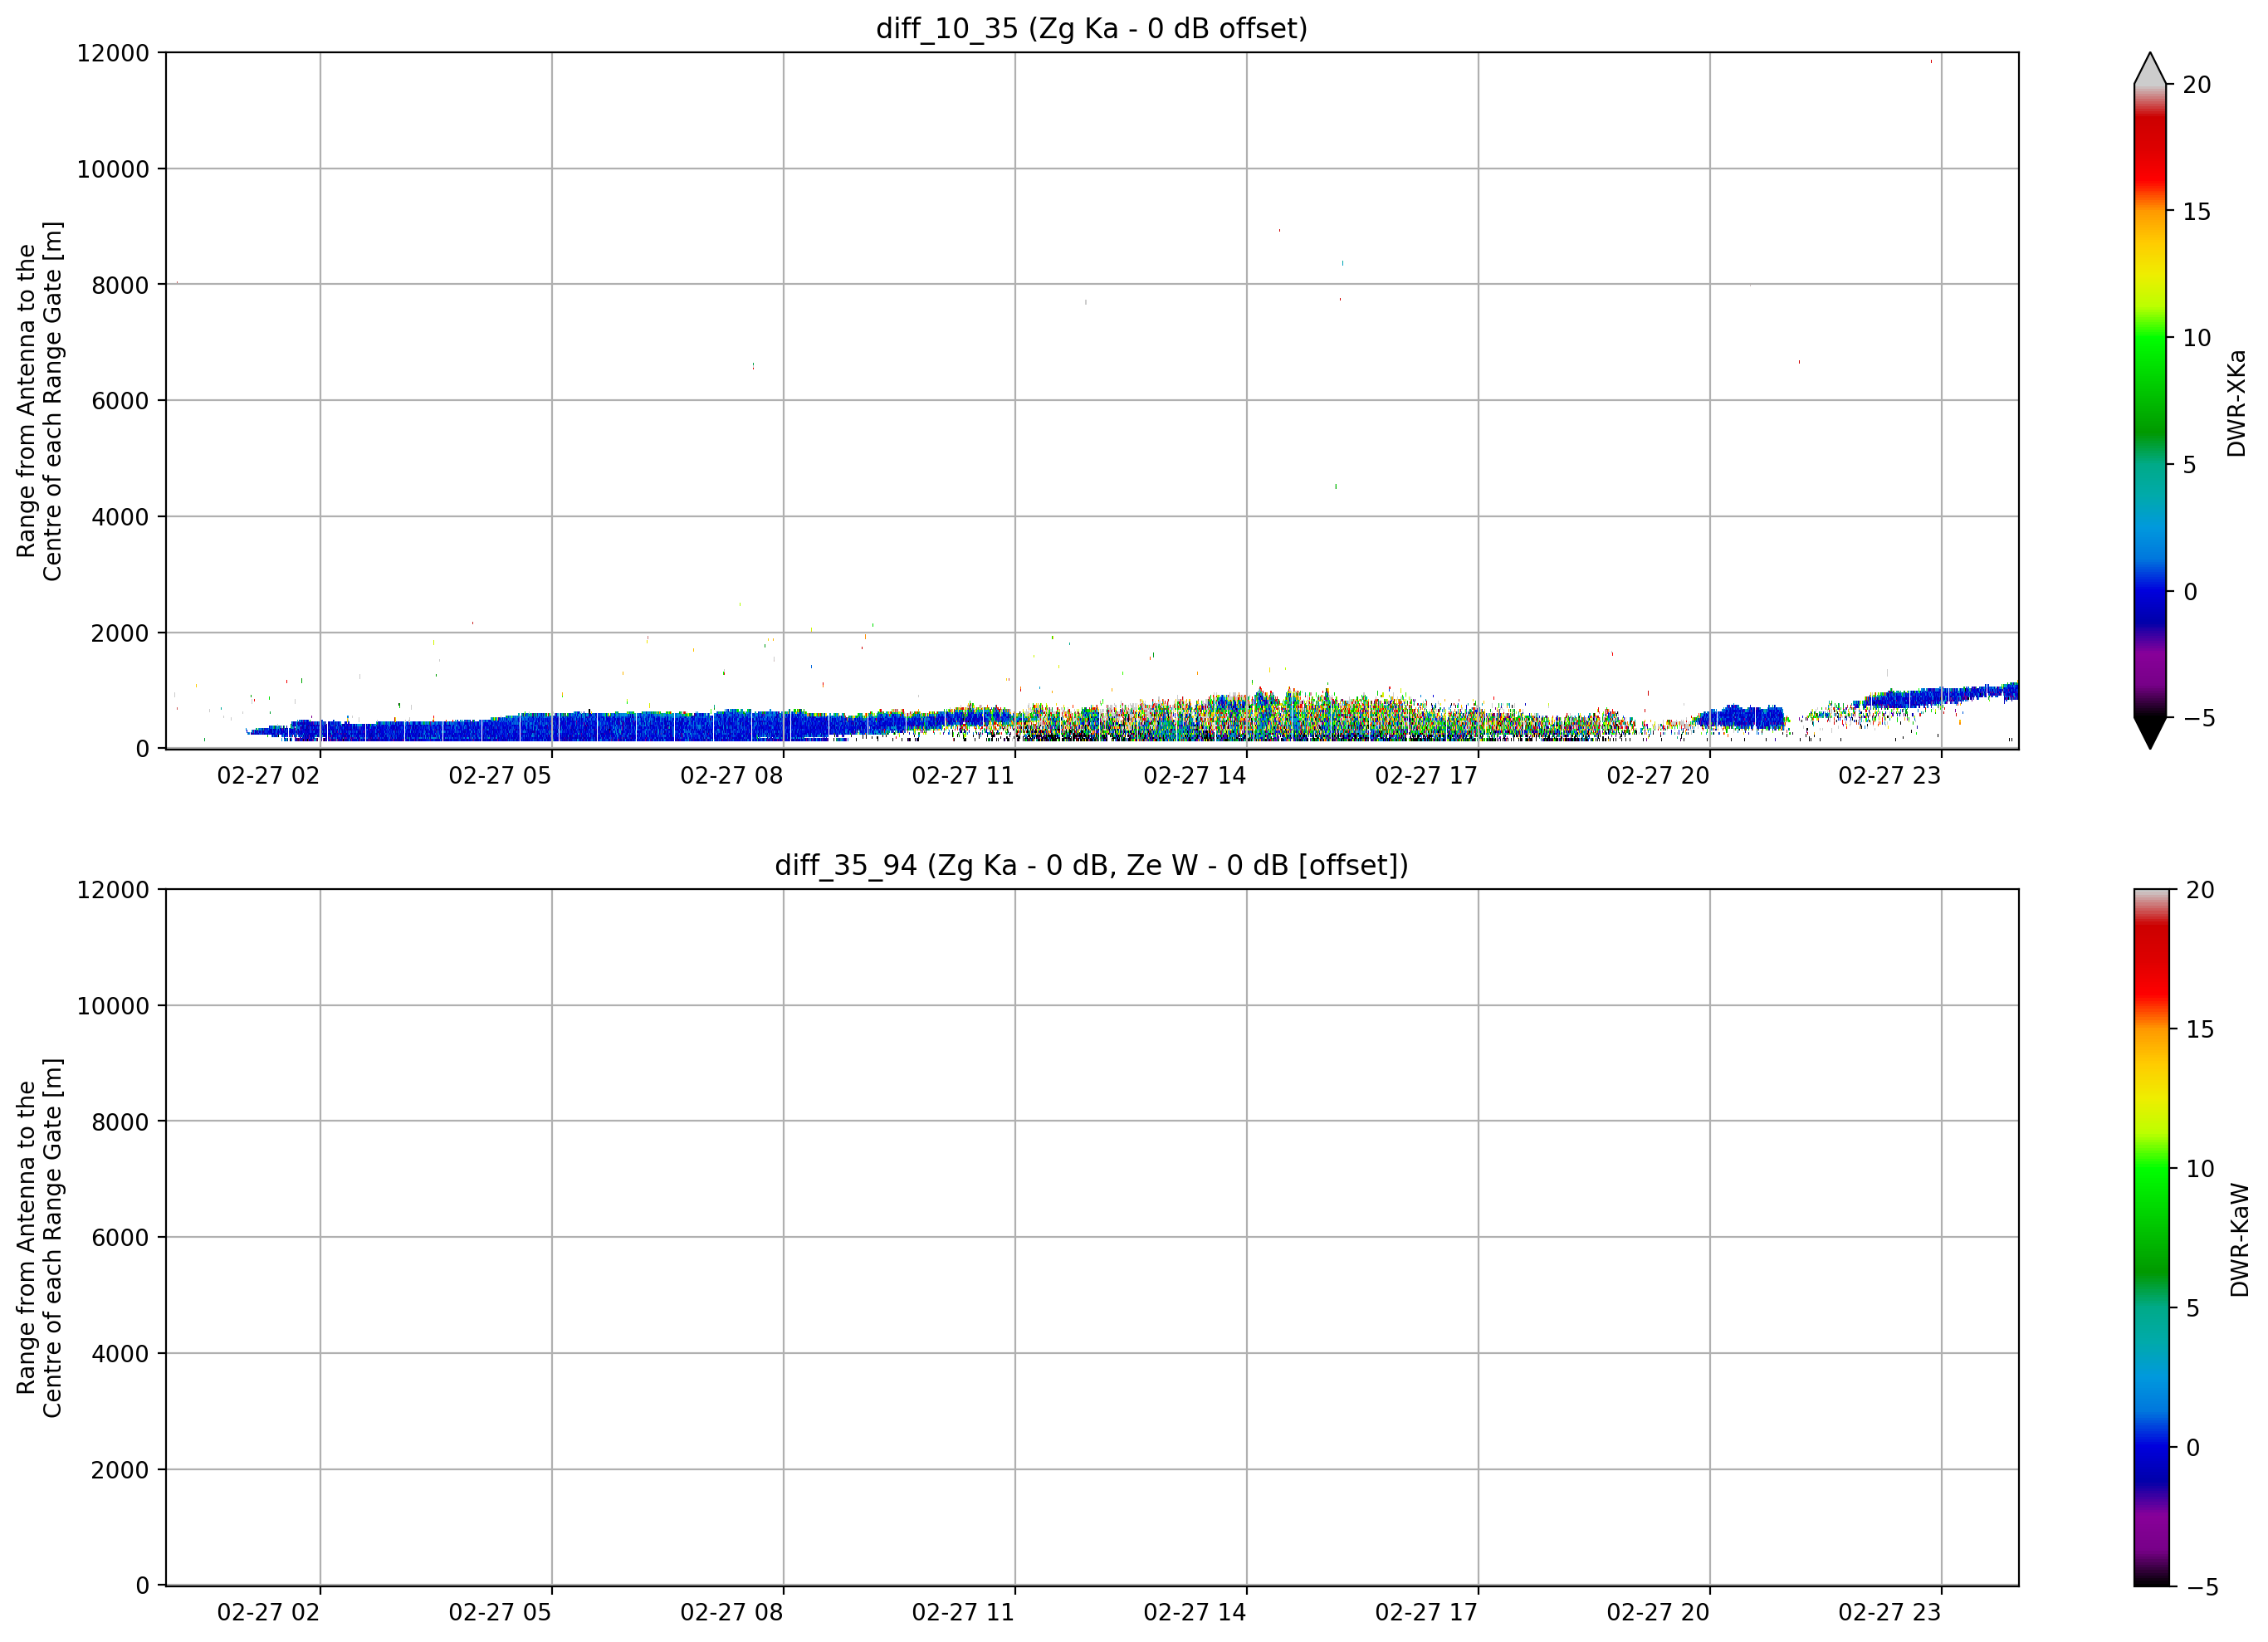The image size is (2268, 1642).
Task: Click the "10" tick on the DWR-KaW colorbar
Action: pyautogui.click(x=2200, y=1169)
